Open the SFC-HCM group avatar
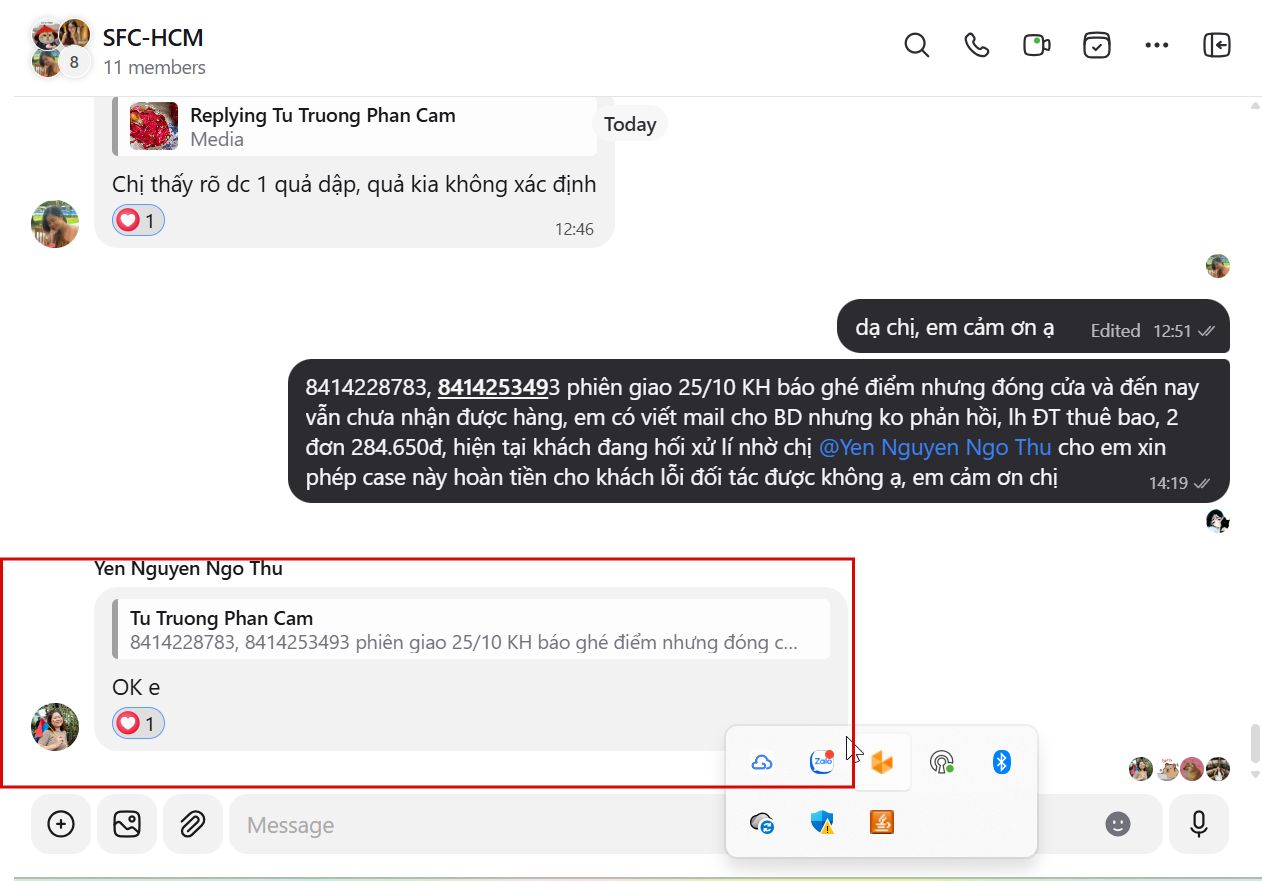Screen dimensions: 1262x881 pos(59,48)
